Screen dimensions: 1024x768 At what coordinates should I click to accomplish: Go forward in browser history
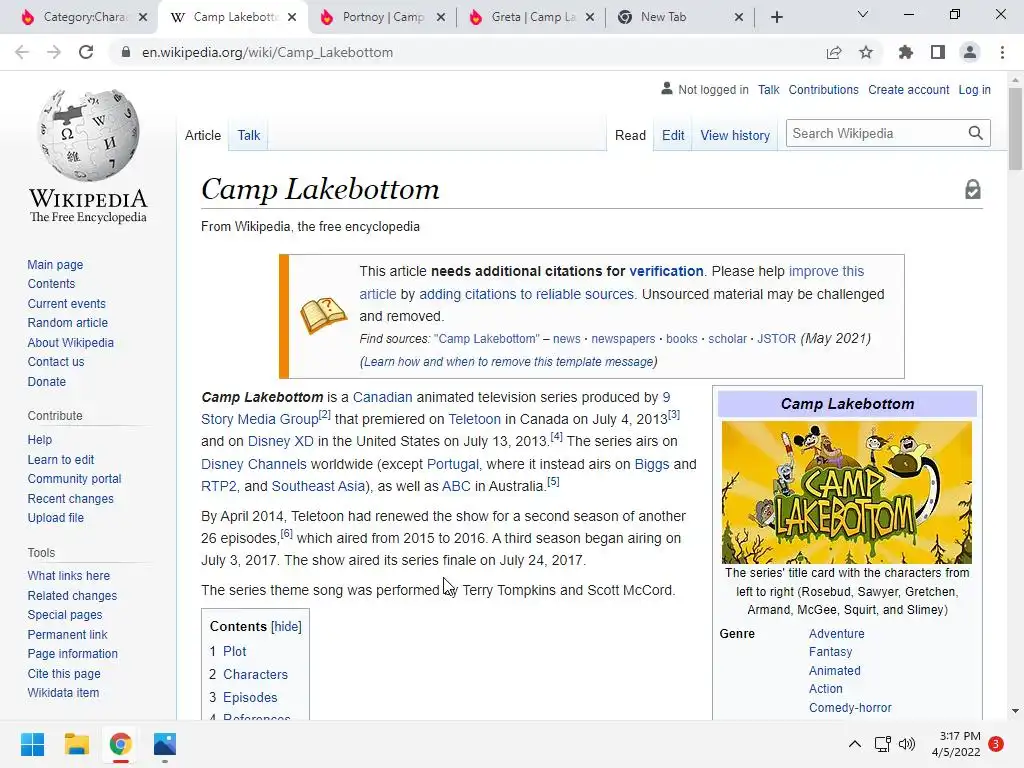pyautogui.click(x=54, y=52)
